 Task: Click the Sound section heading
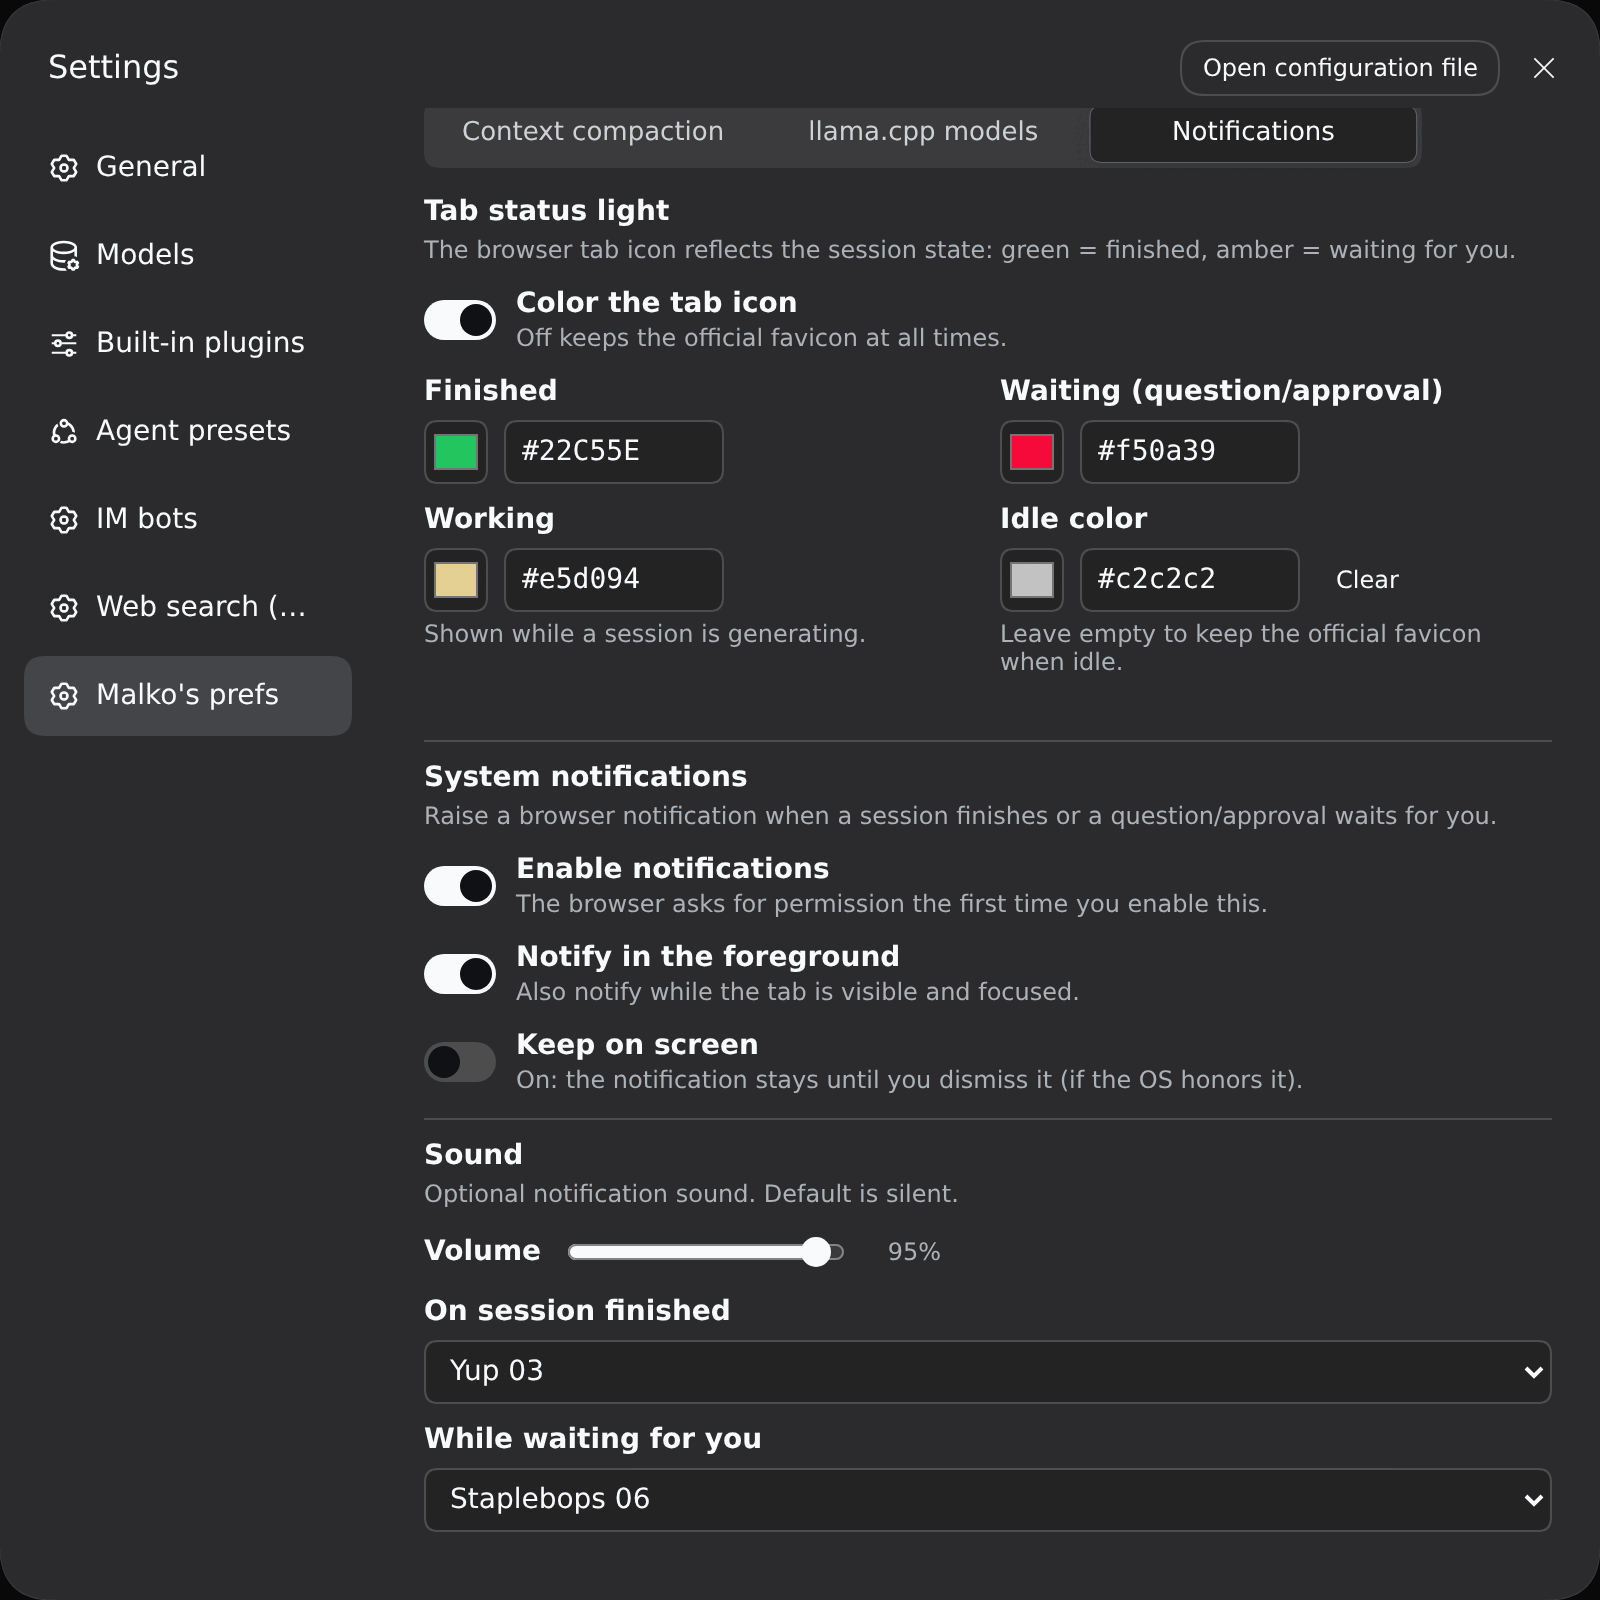[473, 1155]
